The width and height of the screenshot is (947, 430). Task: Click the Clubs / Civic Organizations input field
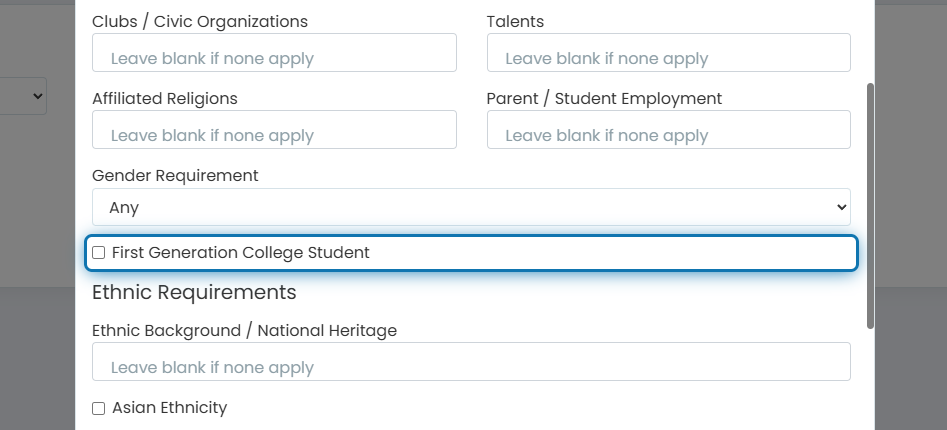pos(274,53)
